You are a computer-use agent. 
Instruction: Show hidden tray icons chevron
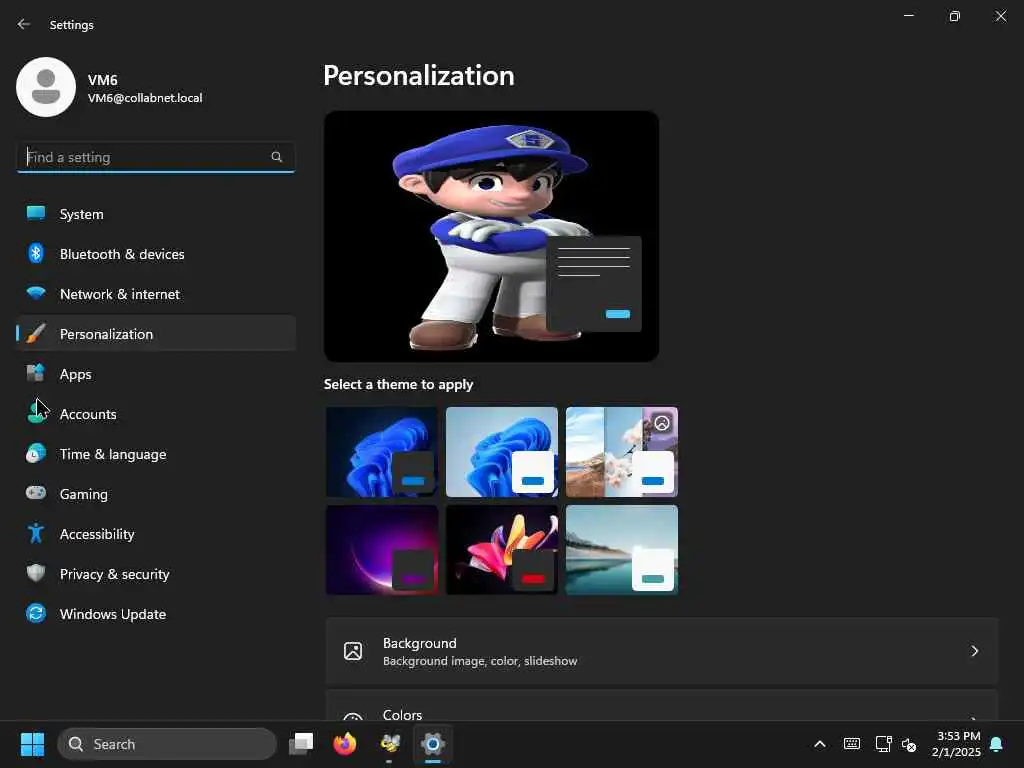tap(820, 744)
